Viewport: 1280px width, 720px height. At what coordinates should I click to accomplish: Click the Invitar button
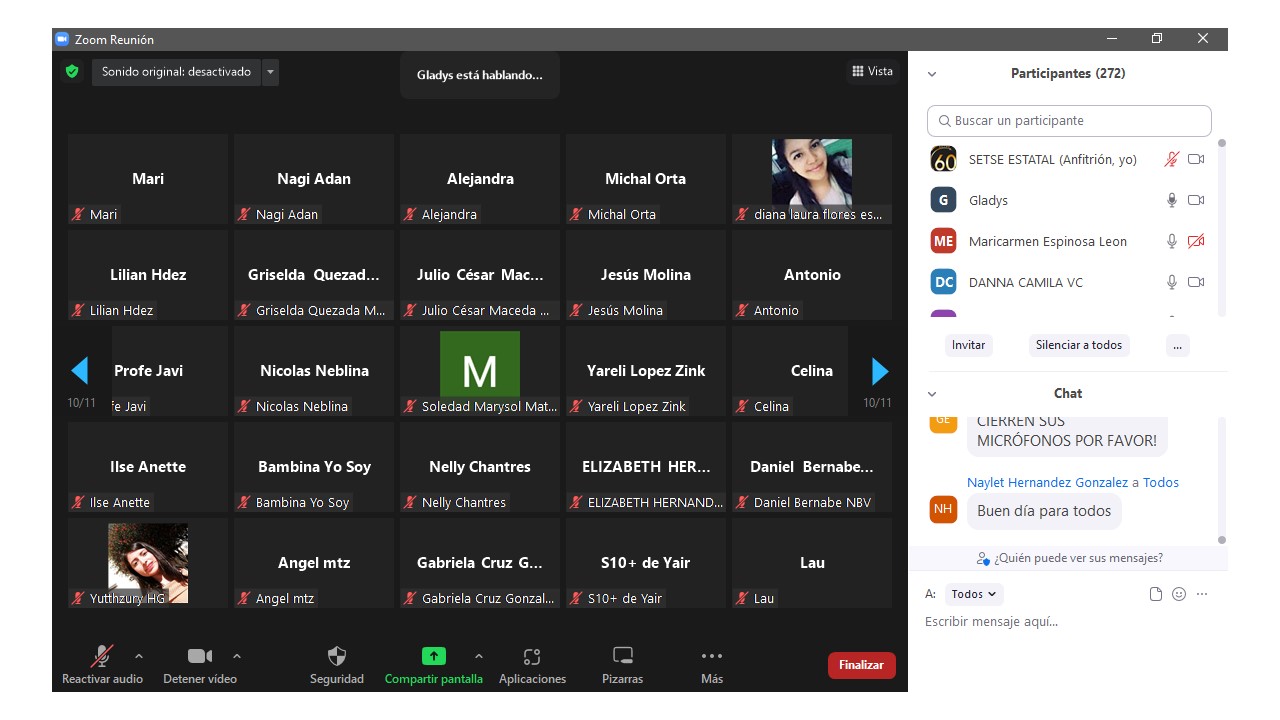click(968, 345)
